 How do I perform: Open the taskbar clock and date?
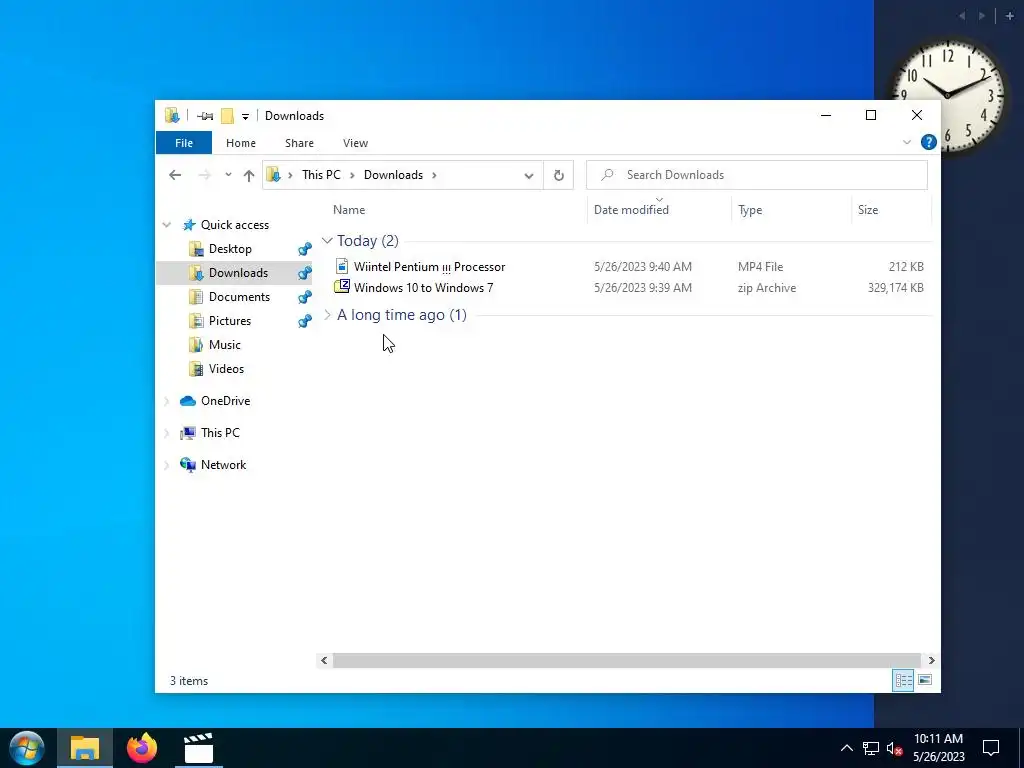click(938, 748)
